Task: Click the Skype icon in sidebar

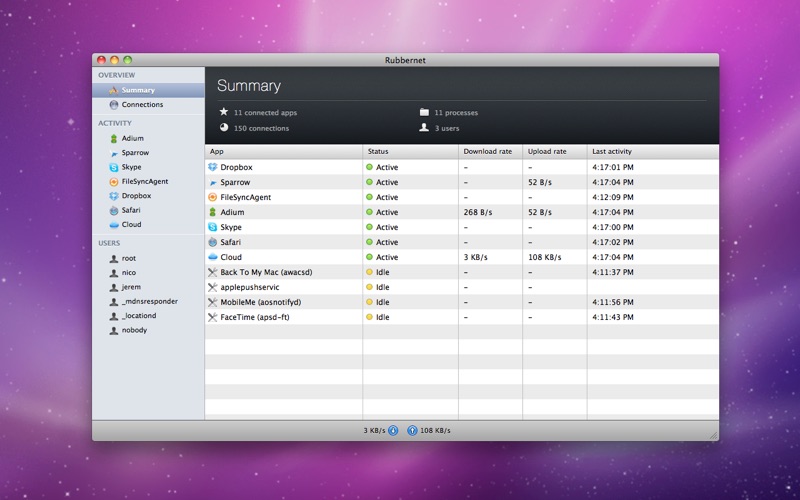Action: coord(114,167)
